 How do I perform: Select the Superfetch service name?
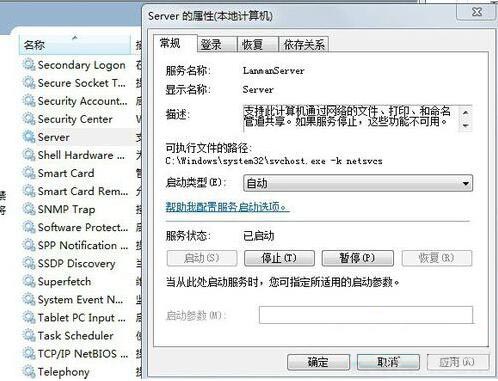(x=64, y=282)
